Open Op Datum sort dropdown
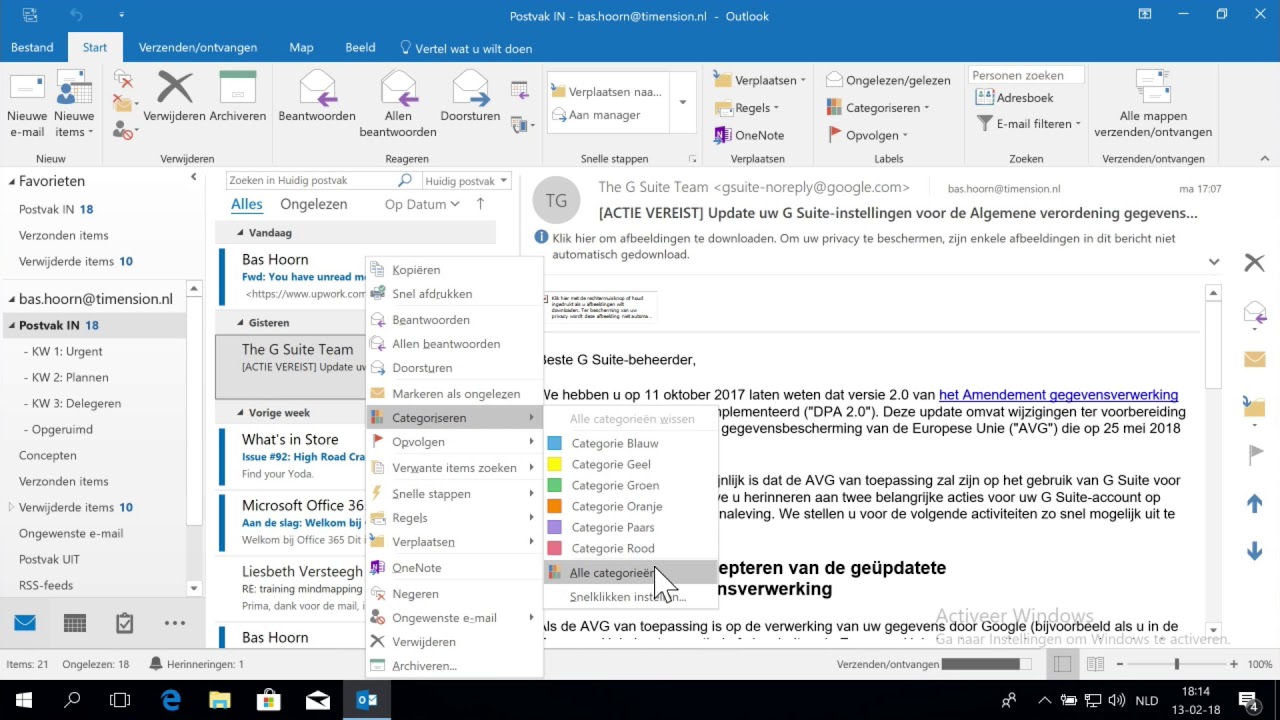 [422, 204]
